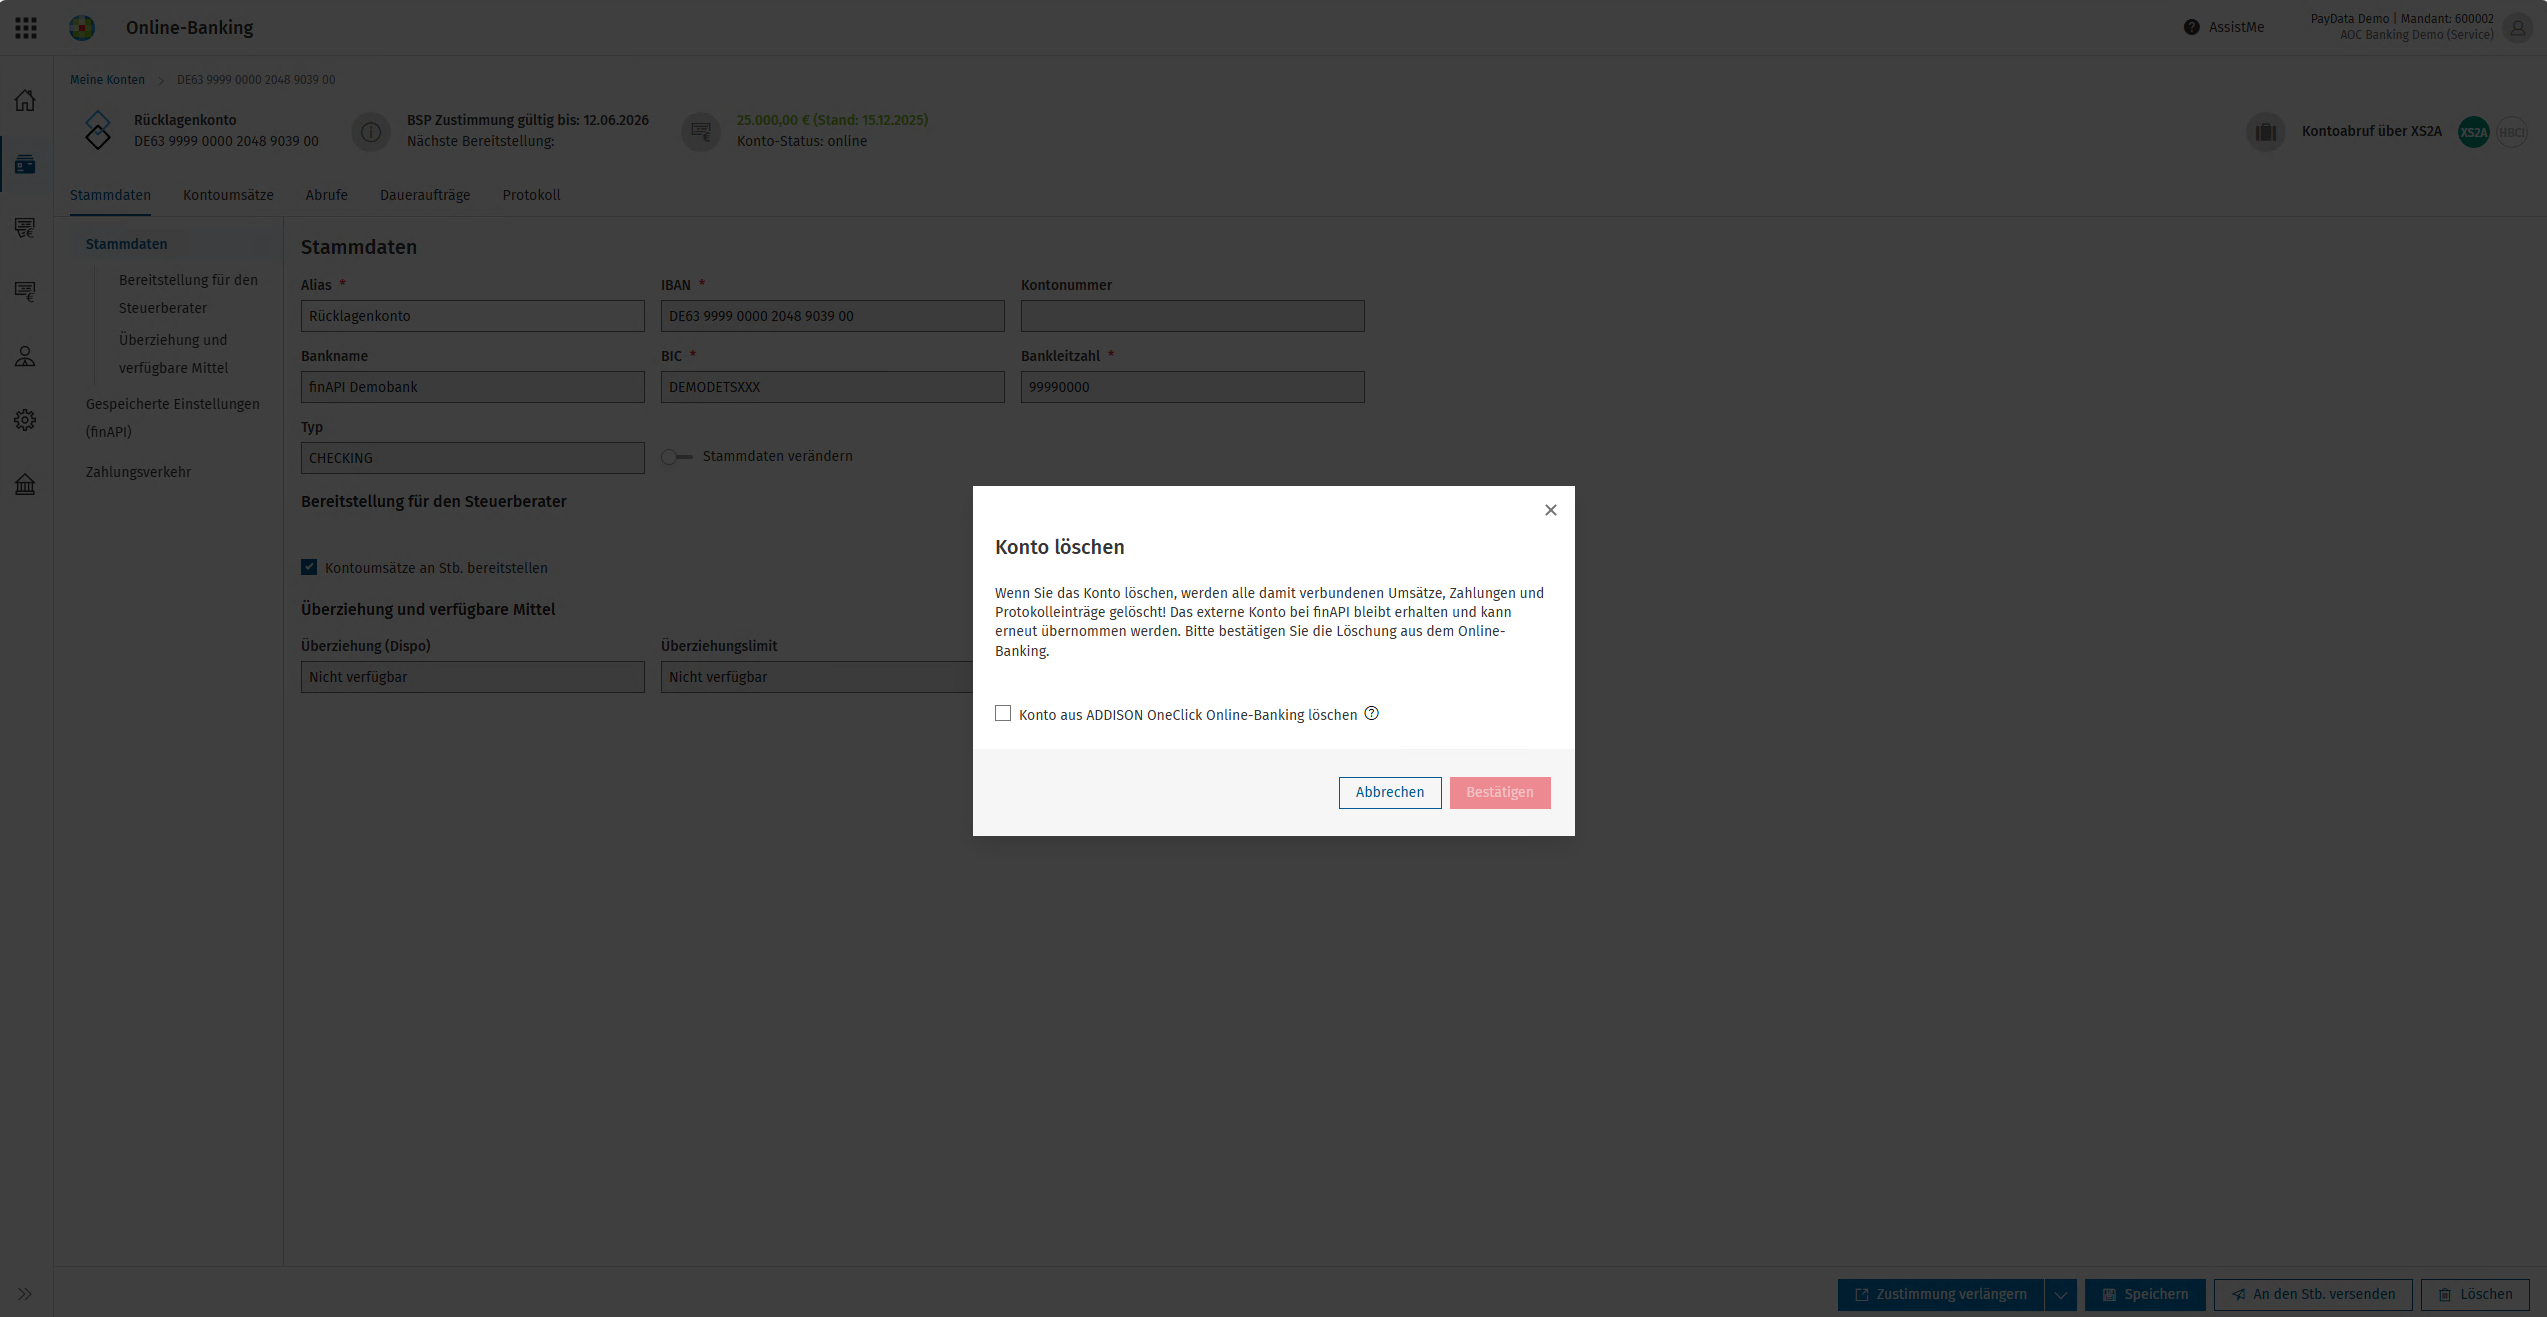Select Stammdaten in the left navigation
Image resolution: width=2547 pixels, height=1317 pixels.
pos(126,244)
